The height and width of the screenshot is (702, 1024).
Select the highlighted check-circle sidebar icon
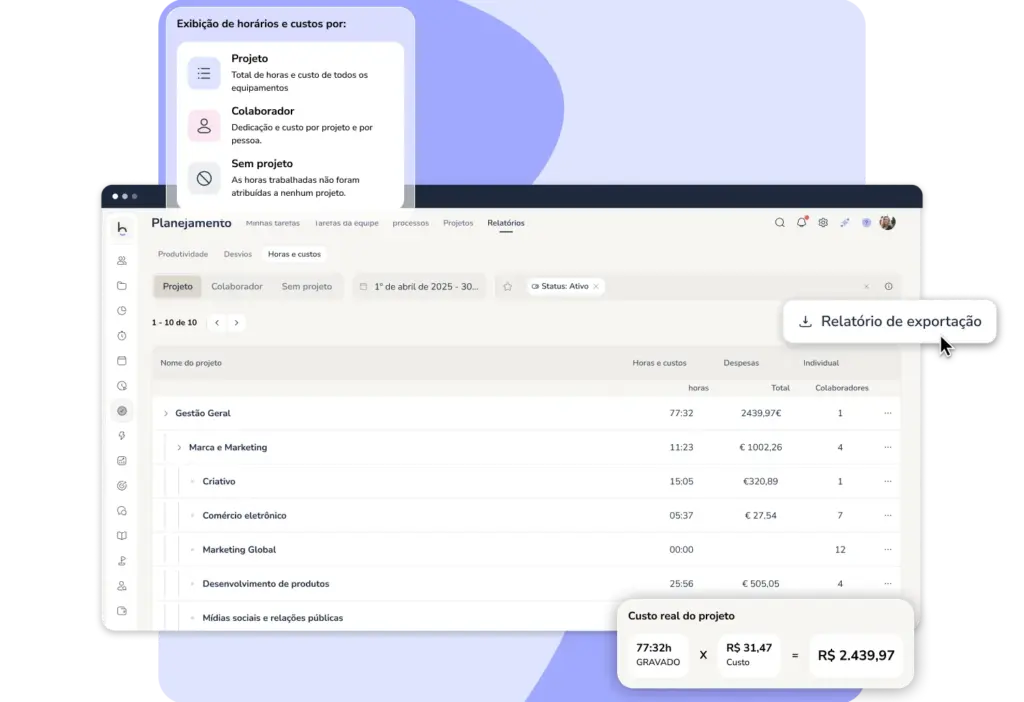(x=122, y=411)
